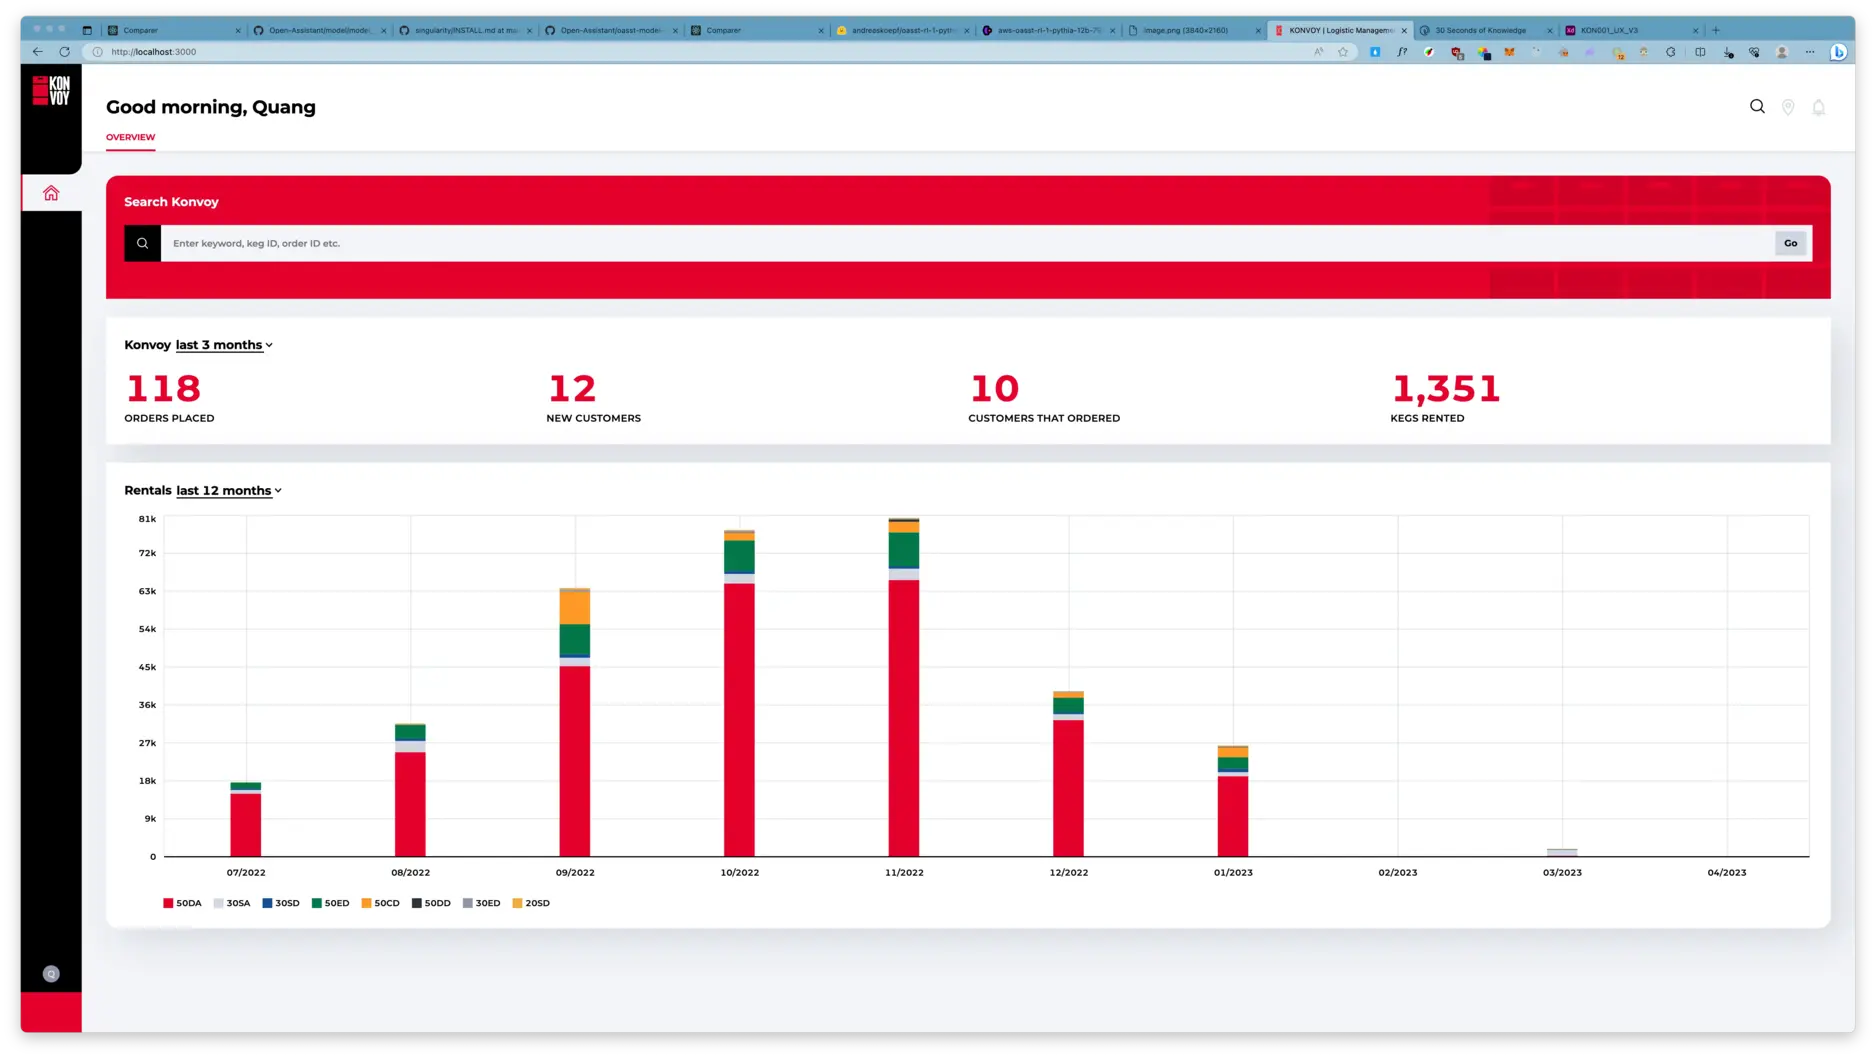This screenshot has height=1058, width=1876.
Task: Click the browser address bar URL
Action: [153, 52]
